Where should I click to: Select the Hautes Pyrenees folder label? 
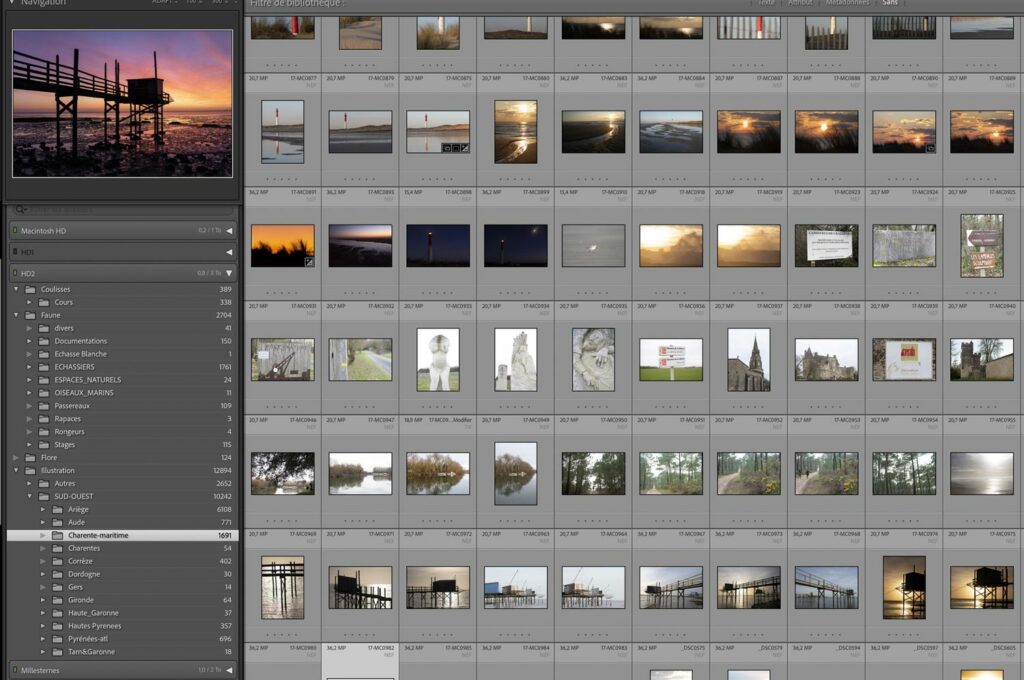coord(95,626)
